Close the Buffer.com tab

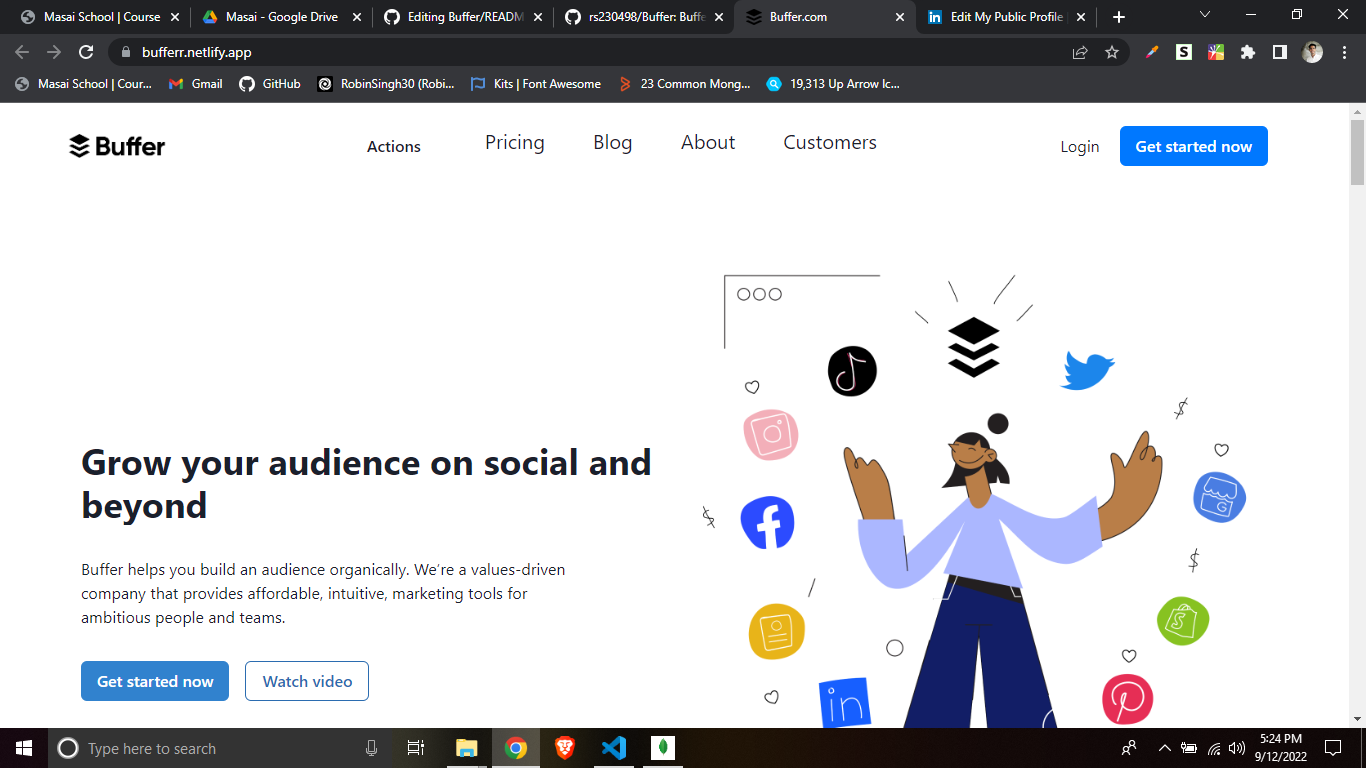(x=900, y=17)
